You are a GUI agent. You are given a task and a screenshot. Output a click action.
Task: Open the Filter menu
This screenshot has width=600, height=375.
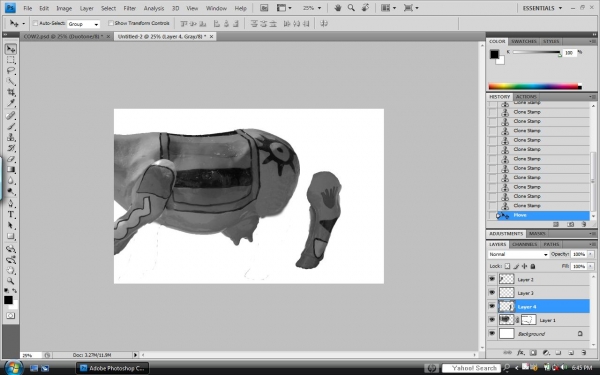pyautogui.click(x=130, y=8)
